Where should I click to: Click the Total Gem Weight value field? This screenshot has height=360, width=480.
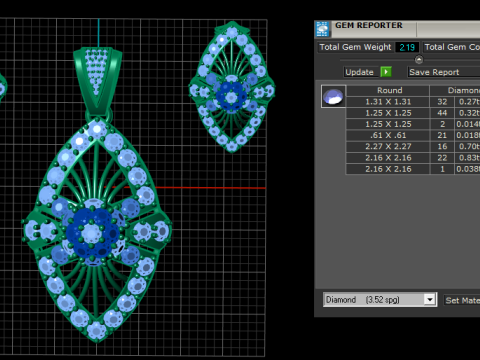click(407, 47)
